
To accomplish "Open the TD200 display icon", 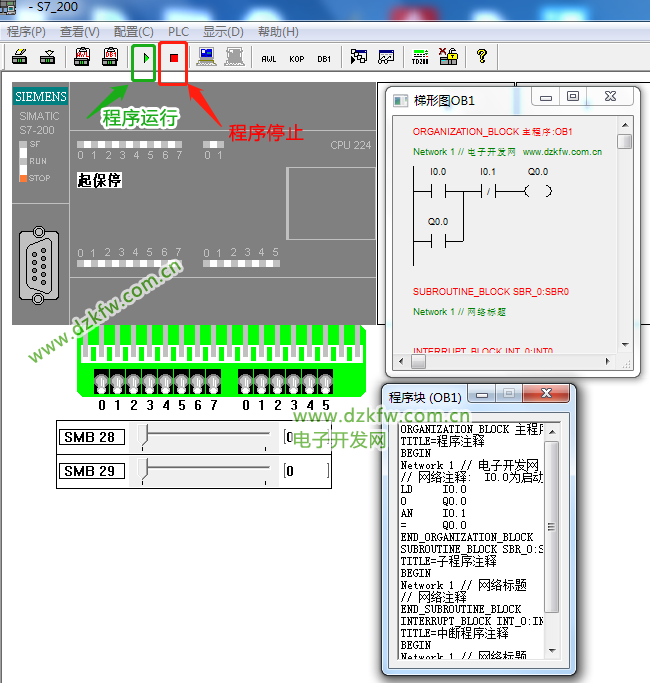I will coord(421,58).
